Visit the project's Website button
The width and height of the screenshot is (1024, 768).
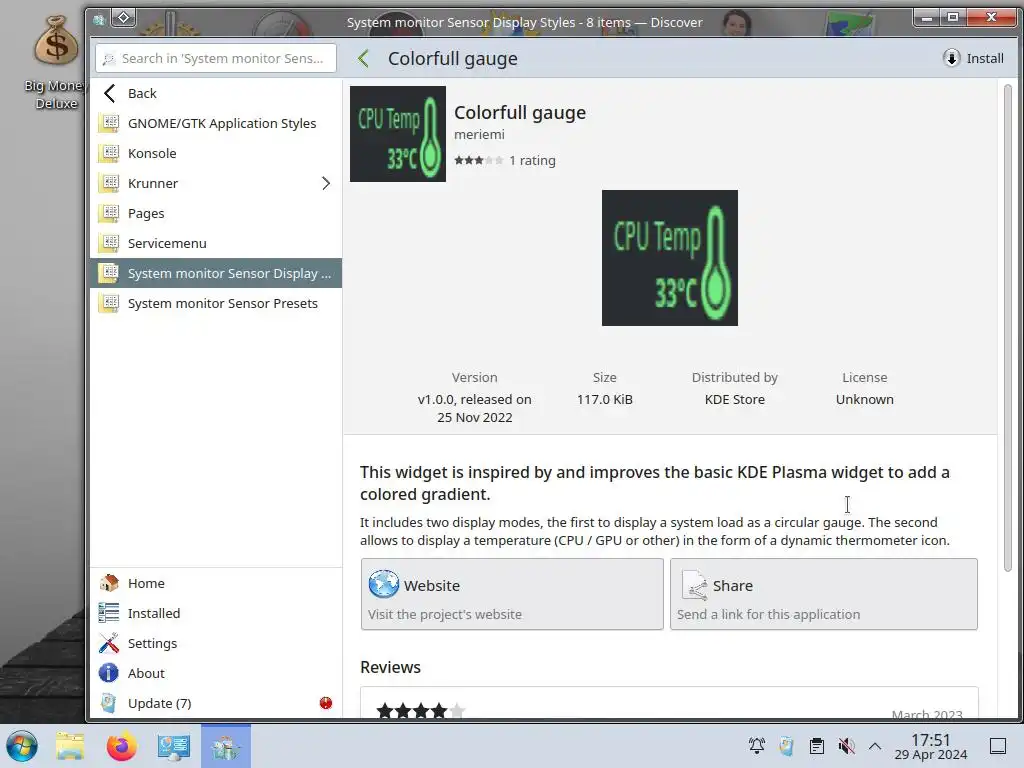coord(512,594)
